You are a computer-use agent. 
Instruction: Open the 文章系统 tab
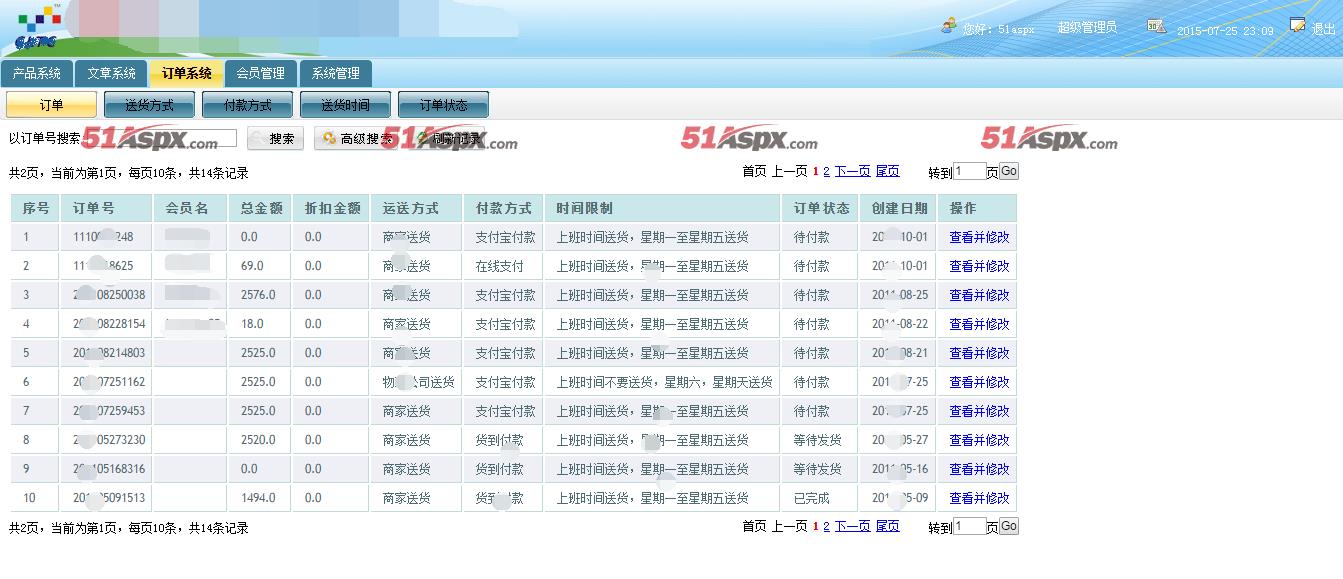coord(111,73)
